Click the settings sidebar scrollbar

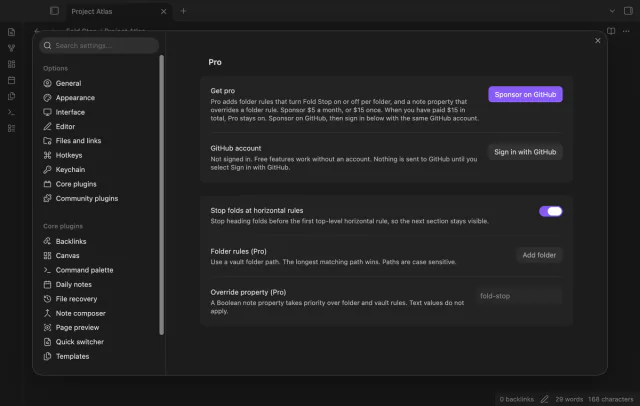pos(162,195)
